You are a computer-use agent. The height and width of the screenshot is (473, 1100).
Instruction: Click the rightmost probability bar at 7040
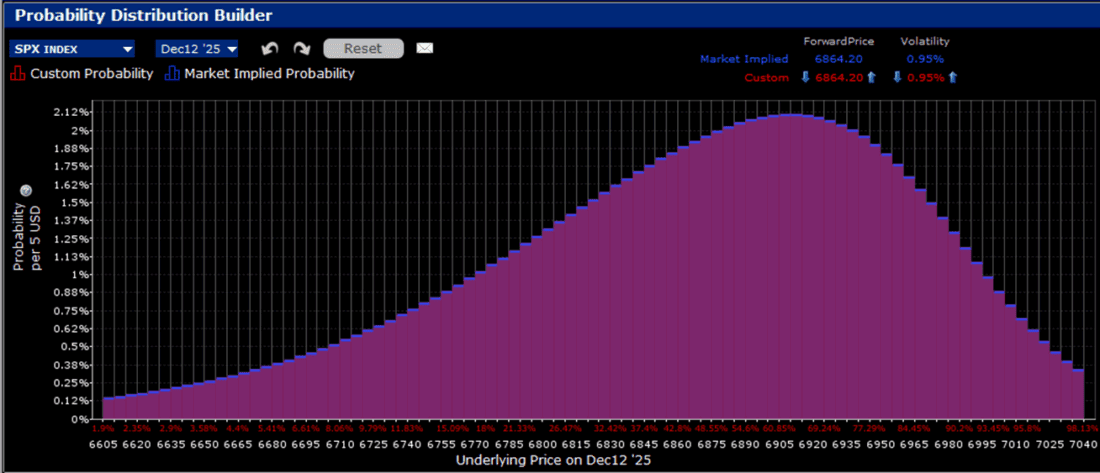pyautogui.click(x=1078, y=394)
